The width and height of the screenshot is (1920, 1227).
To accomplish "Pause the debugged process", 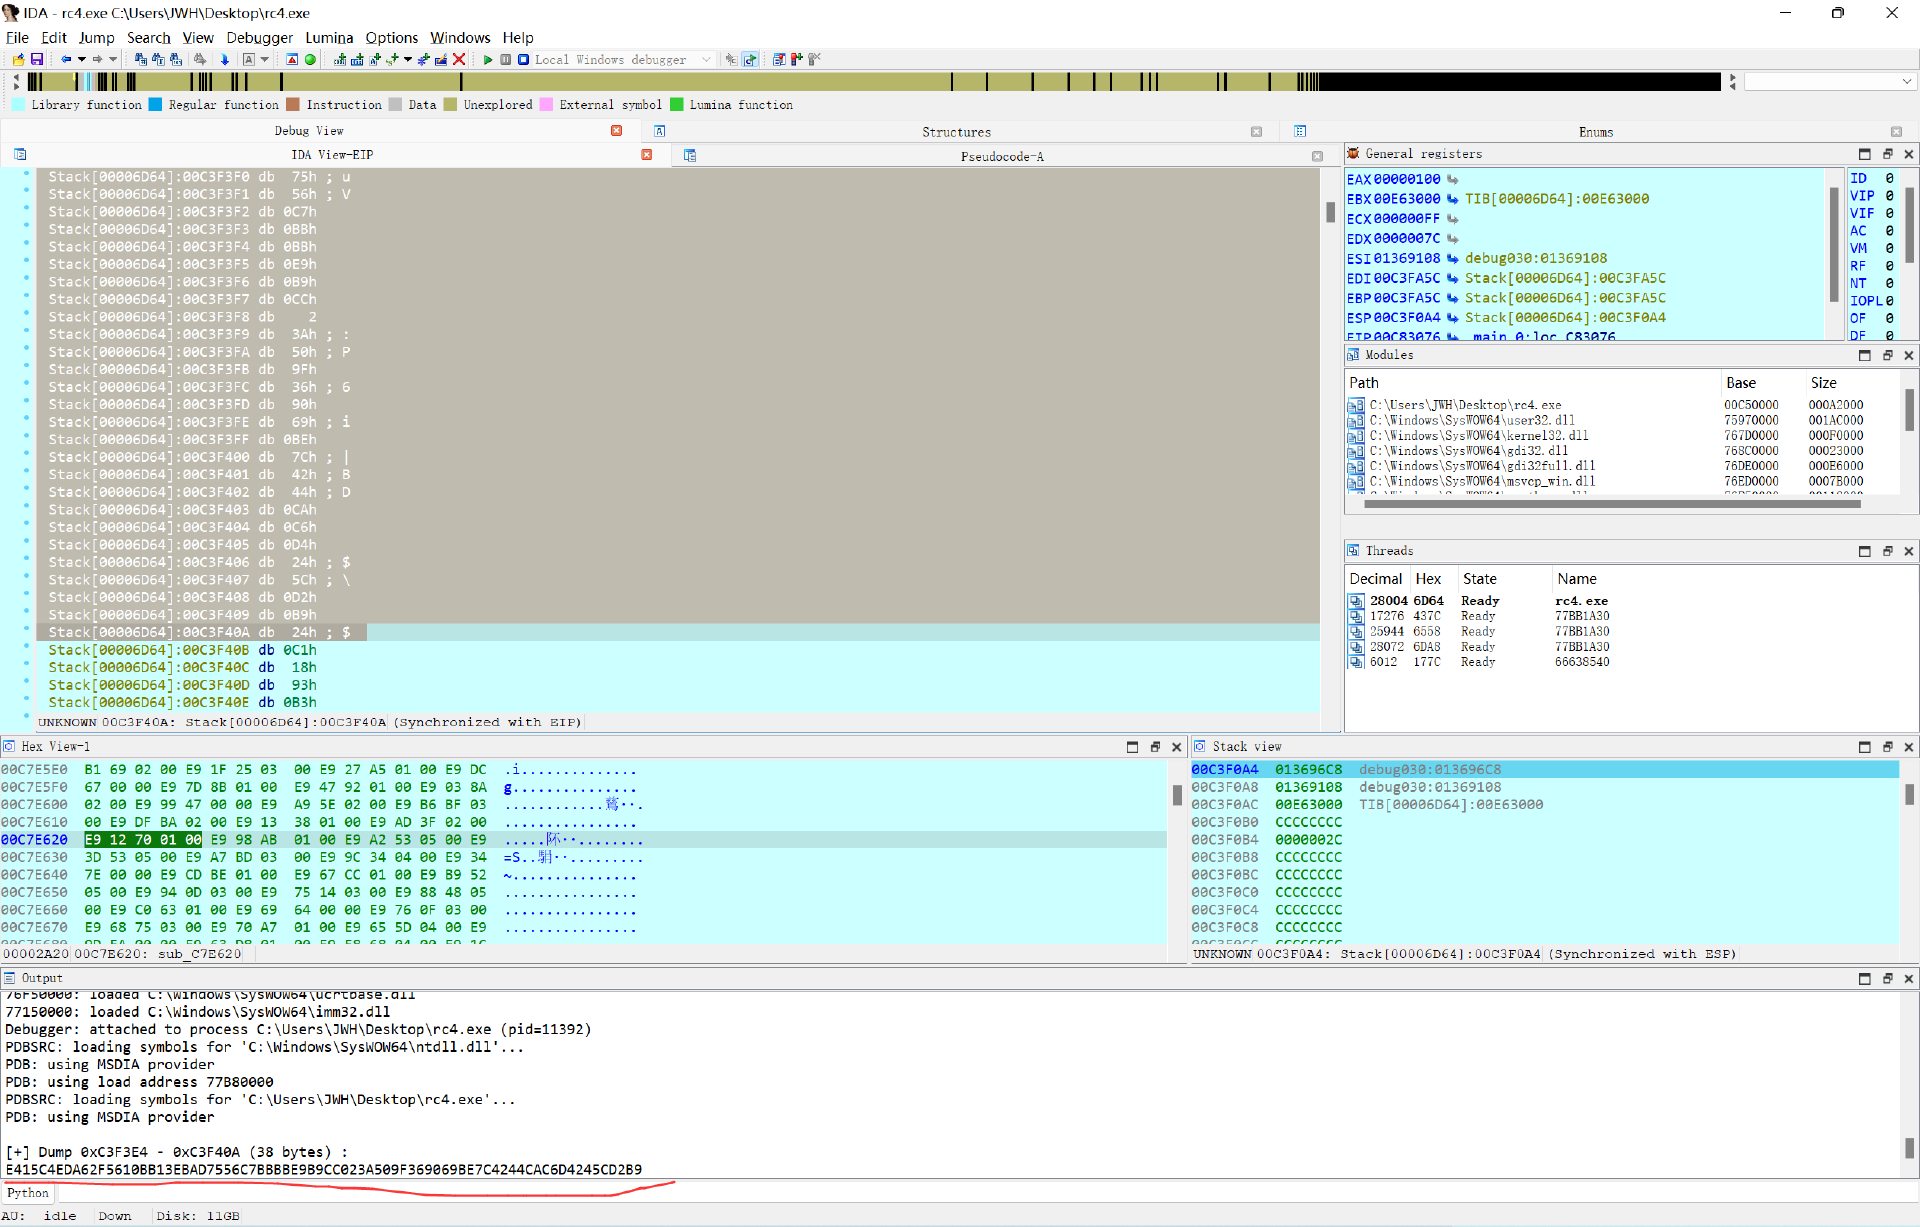I will pos(506,60).
